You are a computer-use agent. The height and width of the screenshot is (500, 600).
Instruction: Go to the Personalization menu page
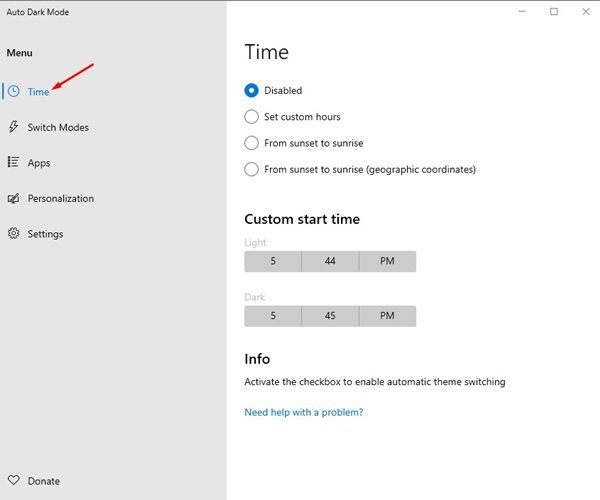pyautogui.click(x=61, y=199)
